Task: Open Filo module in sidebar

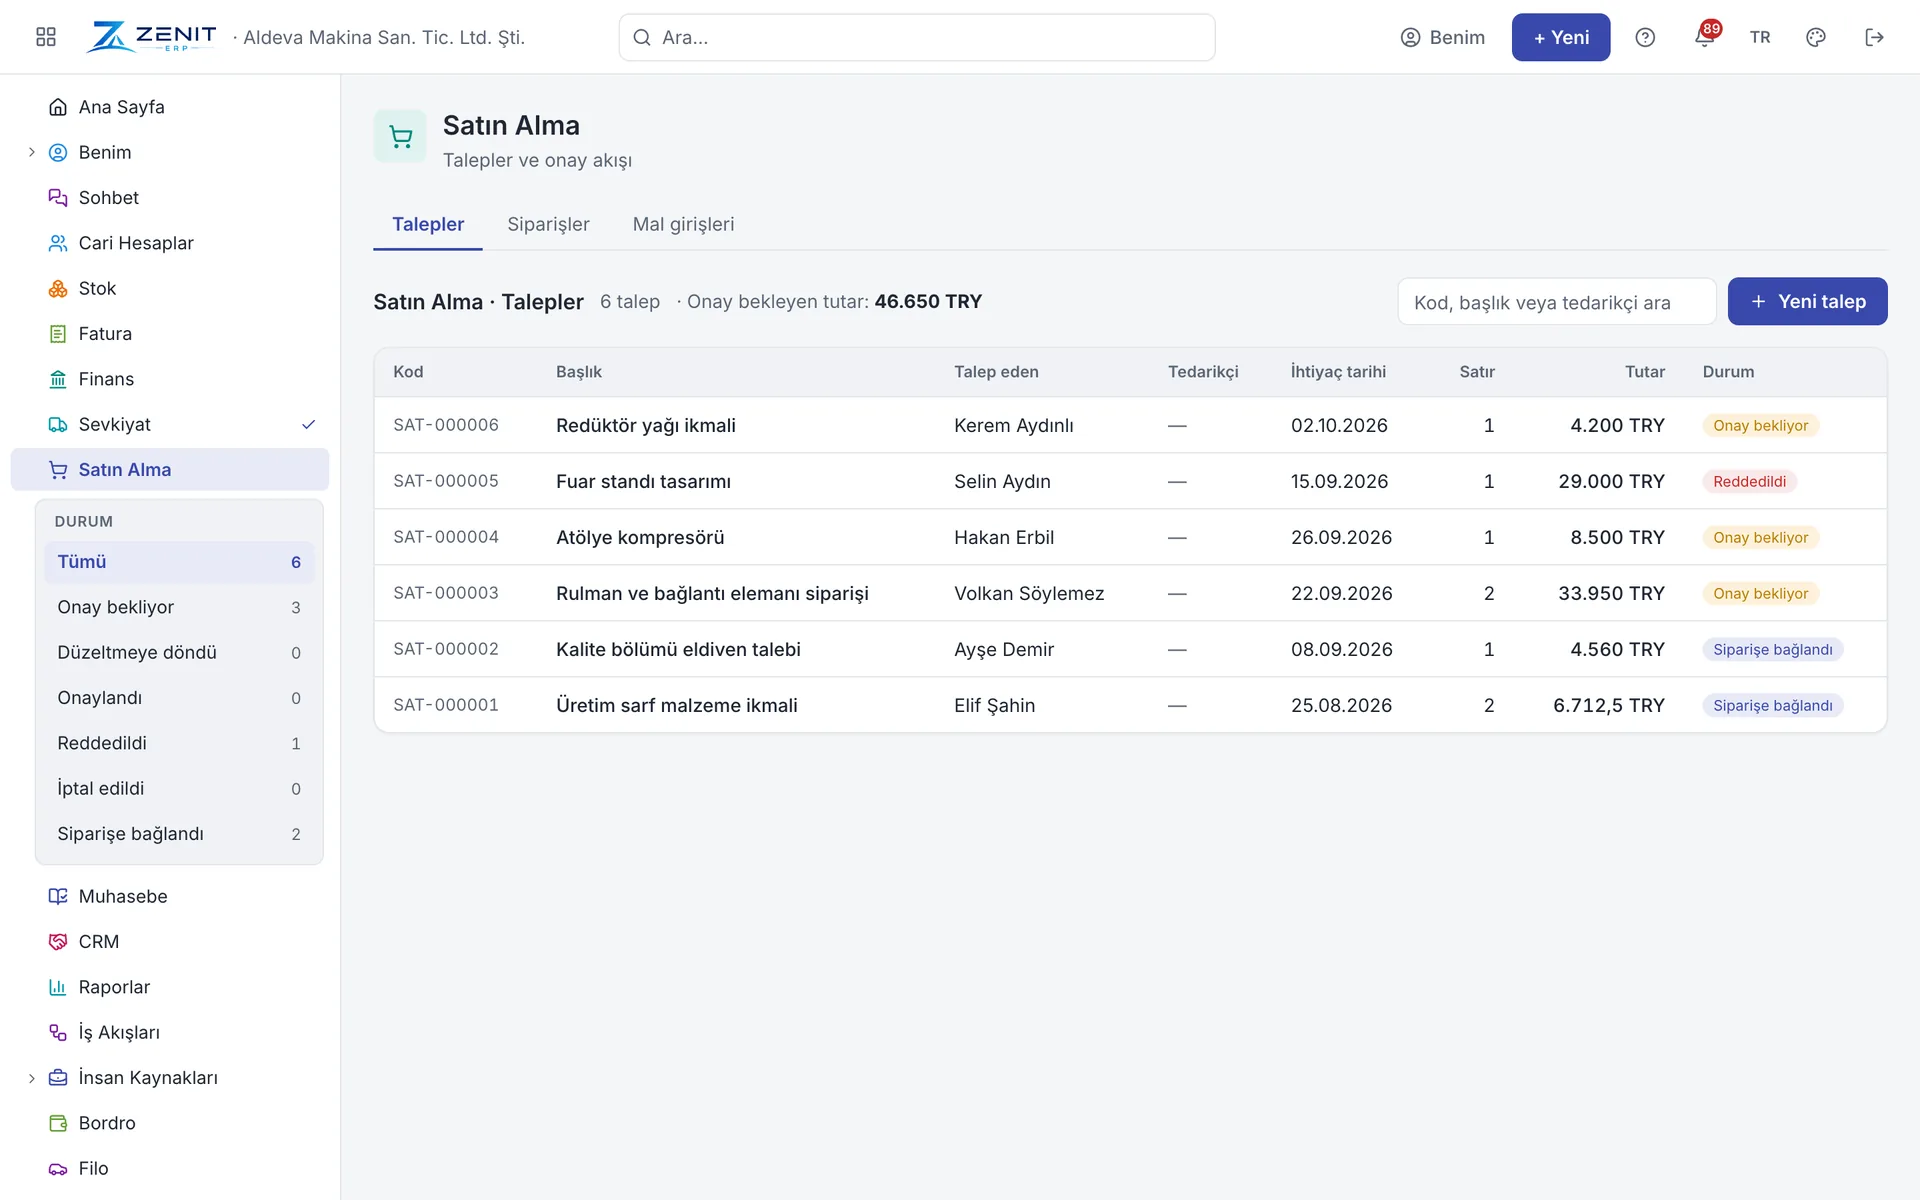Action: 170,1168
